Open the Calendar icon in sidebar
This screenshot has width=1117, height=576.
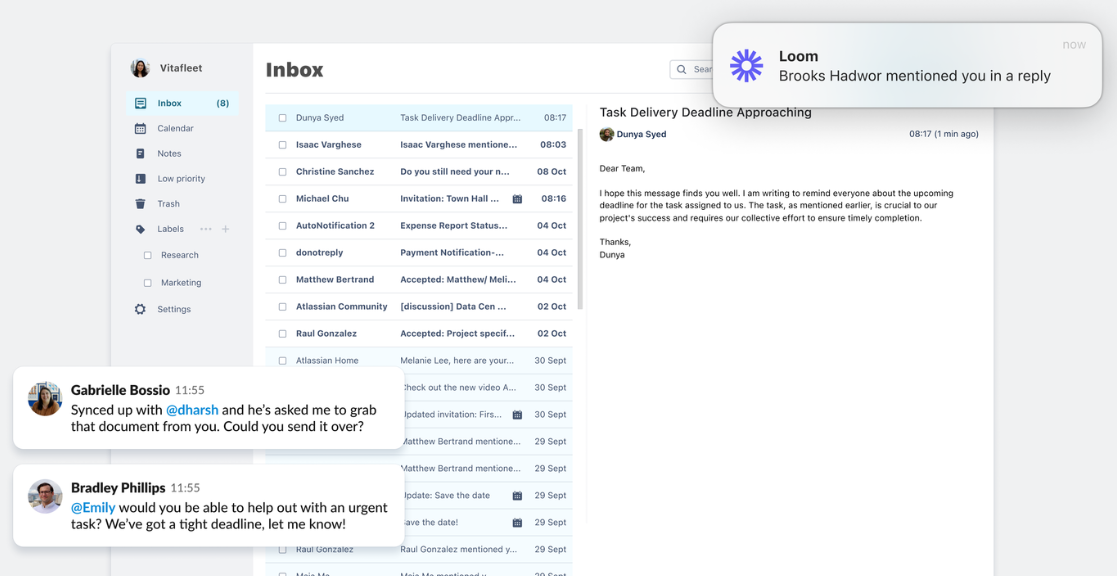(140, 128)
